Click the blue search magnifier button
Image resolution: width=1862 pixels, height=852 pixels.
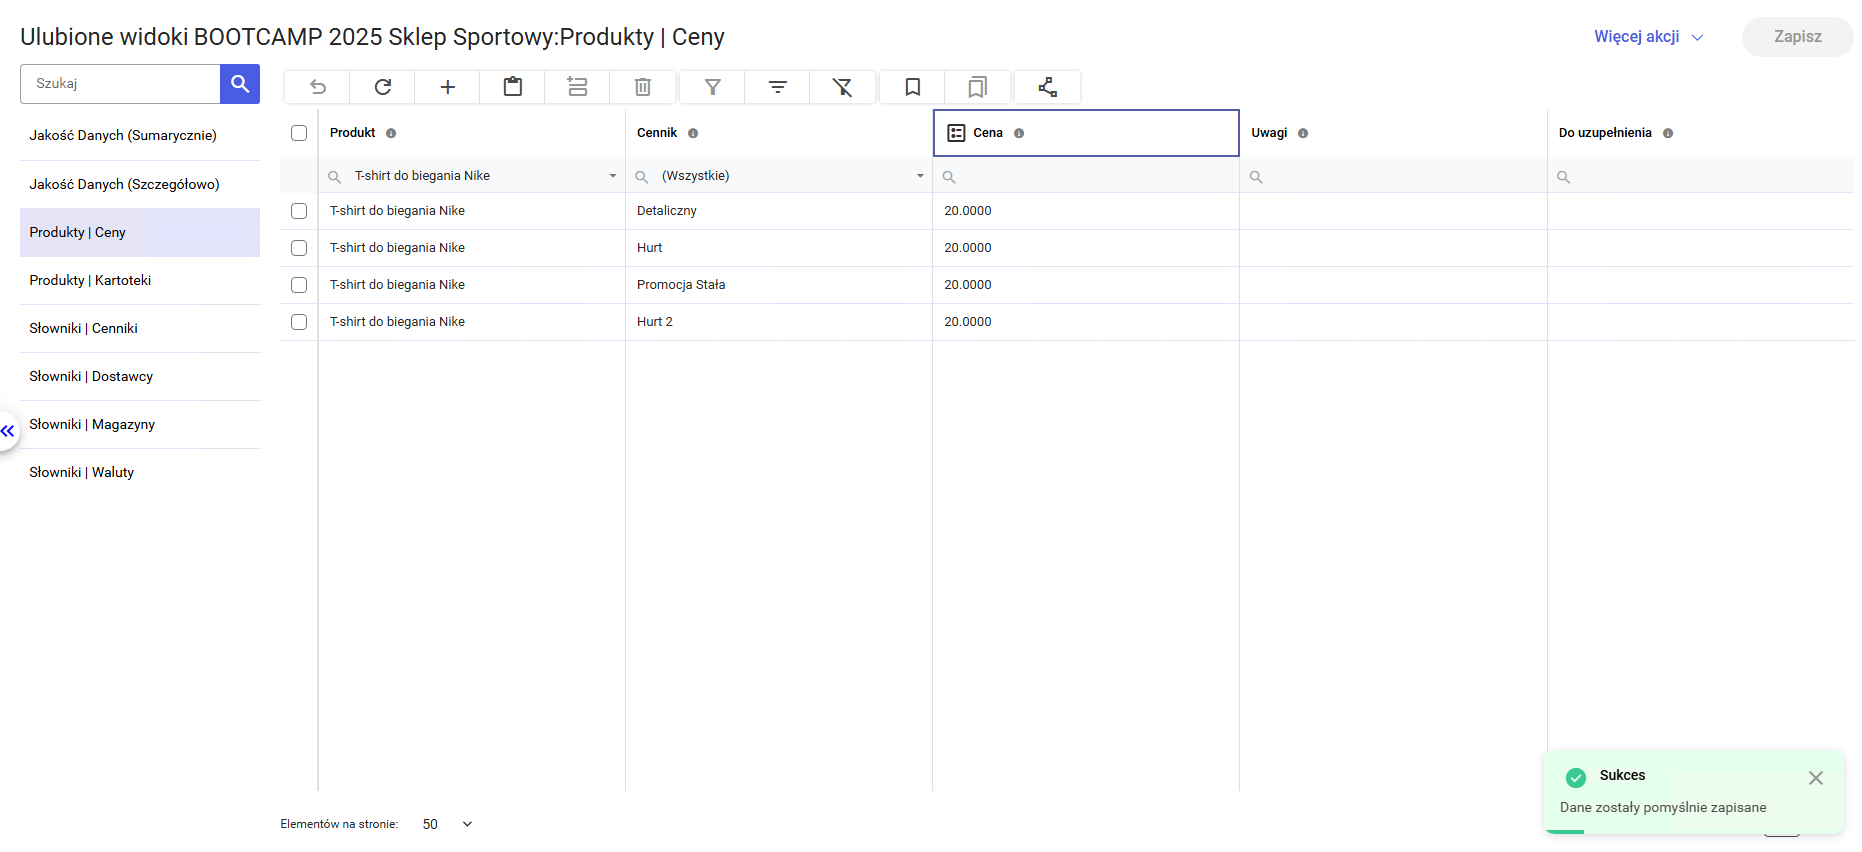[240, 84]
